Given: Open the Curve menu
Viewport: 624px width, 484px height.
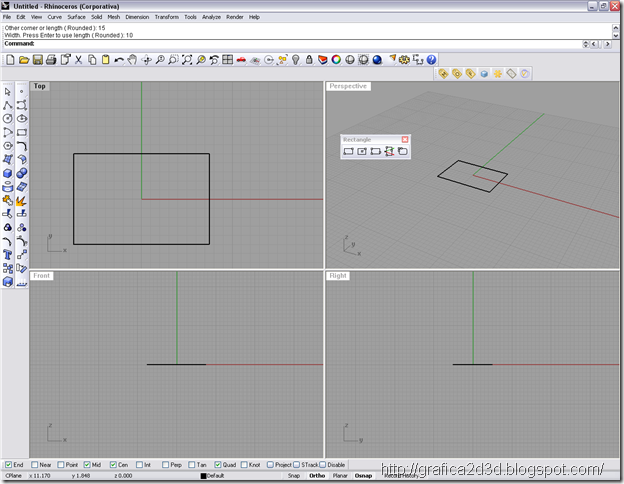Looking at the screenshot, I should click(55, 17).
